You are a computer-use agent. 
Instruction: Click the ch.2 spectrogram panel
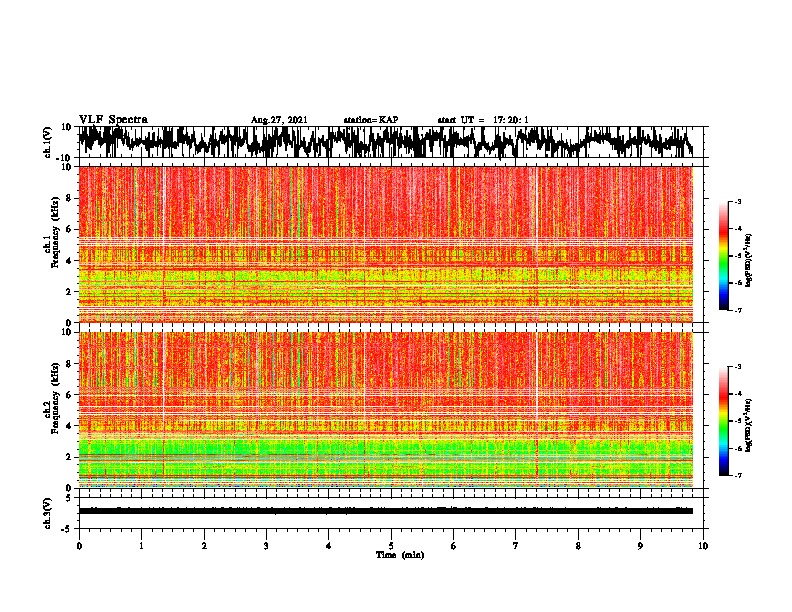click(386, 410)
